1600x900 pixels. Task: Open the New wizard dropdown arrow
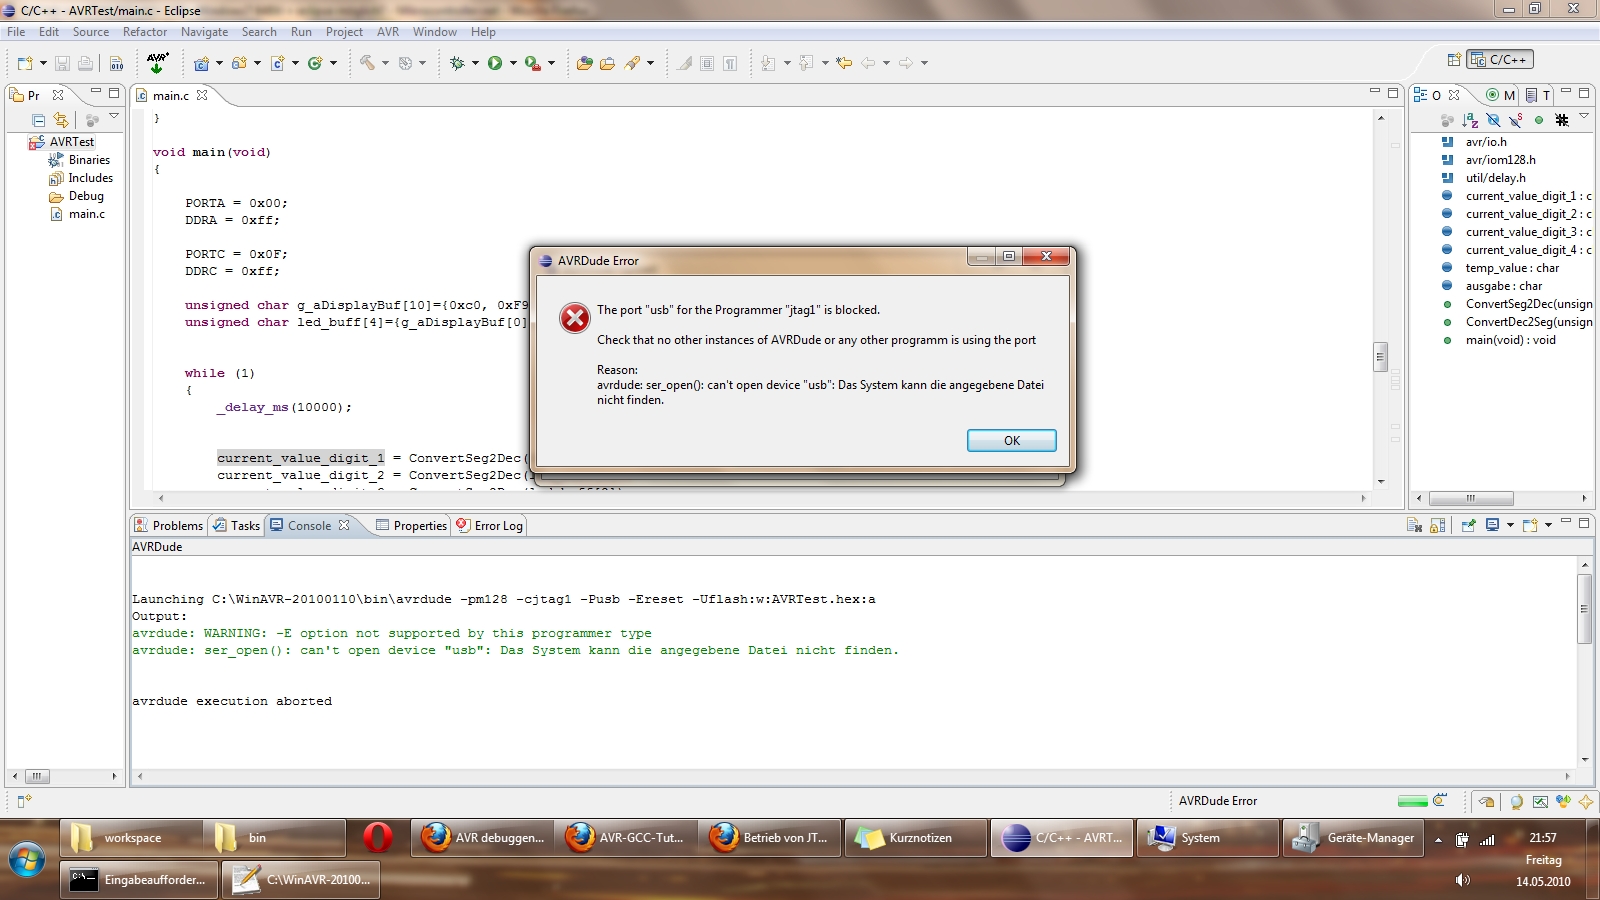43,63
